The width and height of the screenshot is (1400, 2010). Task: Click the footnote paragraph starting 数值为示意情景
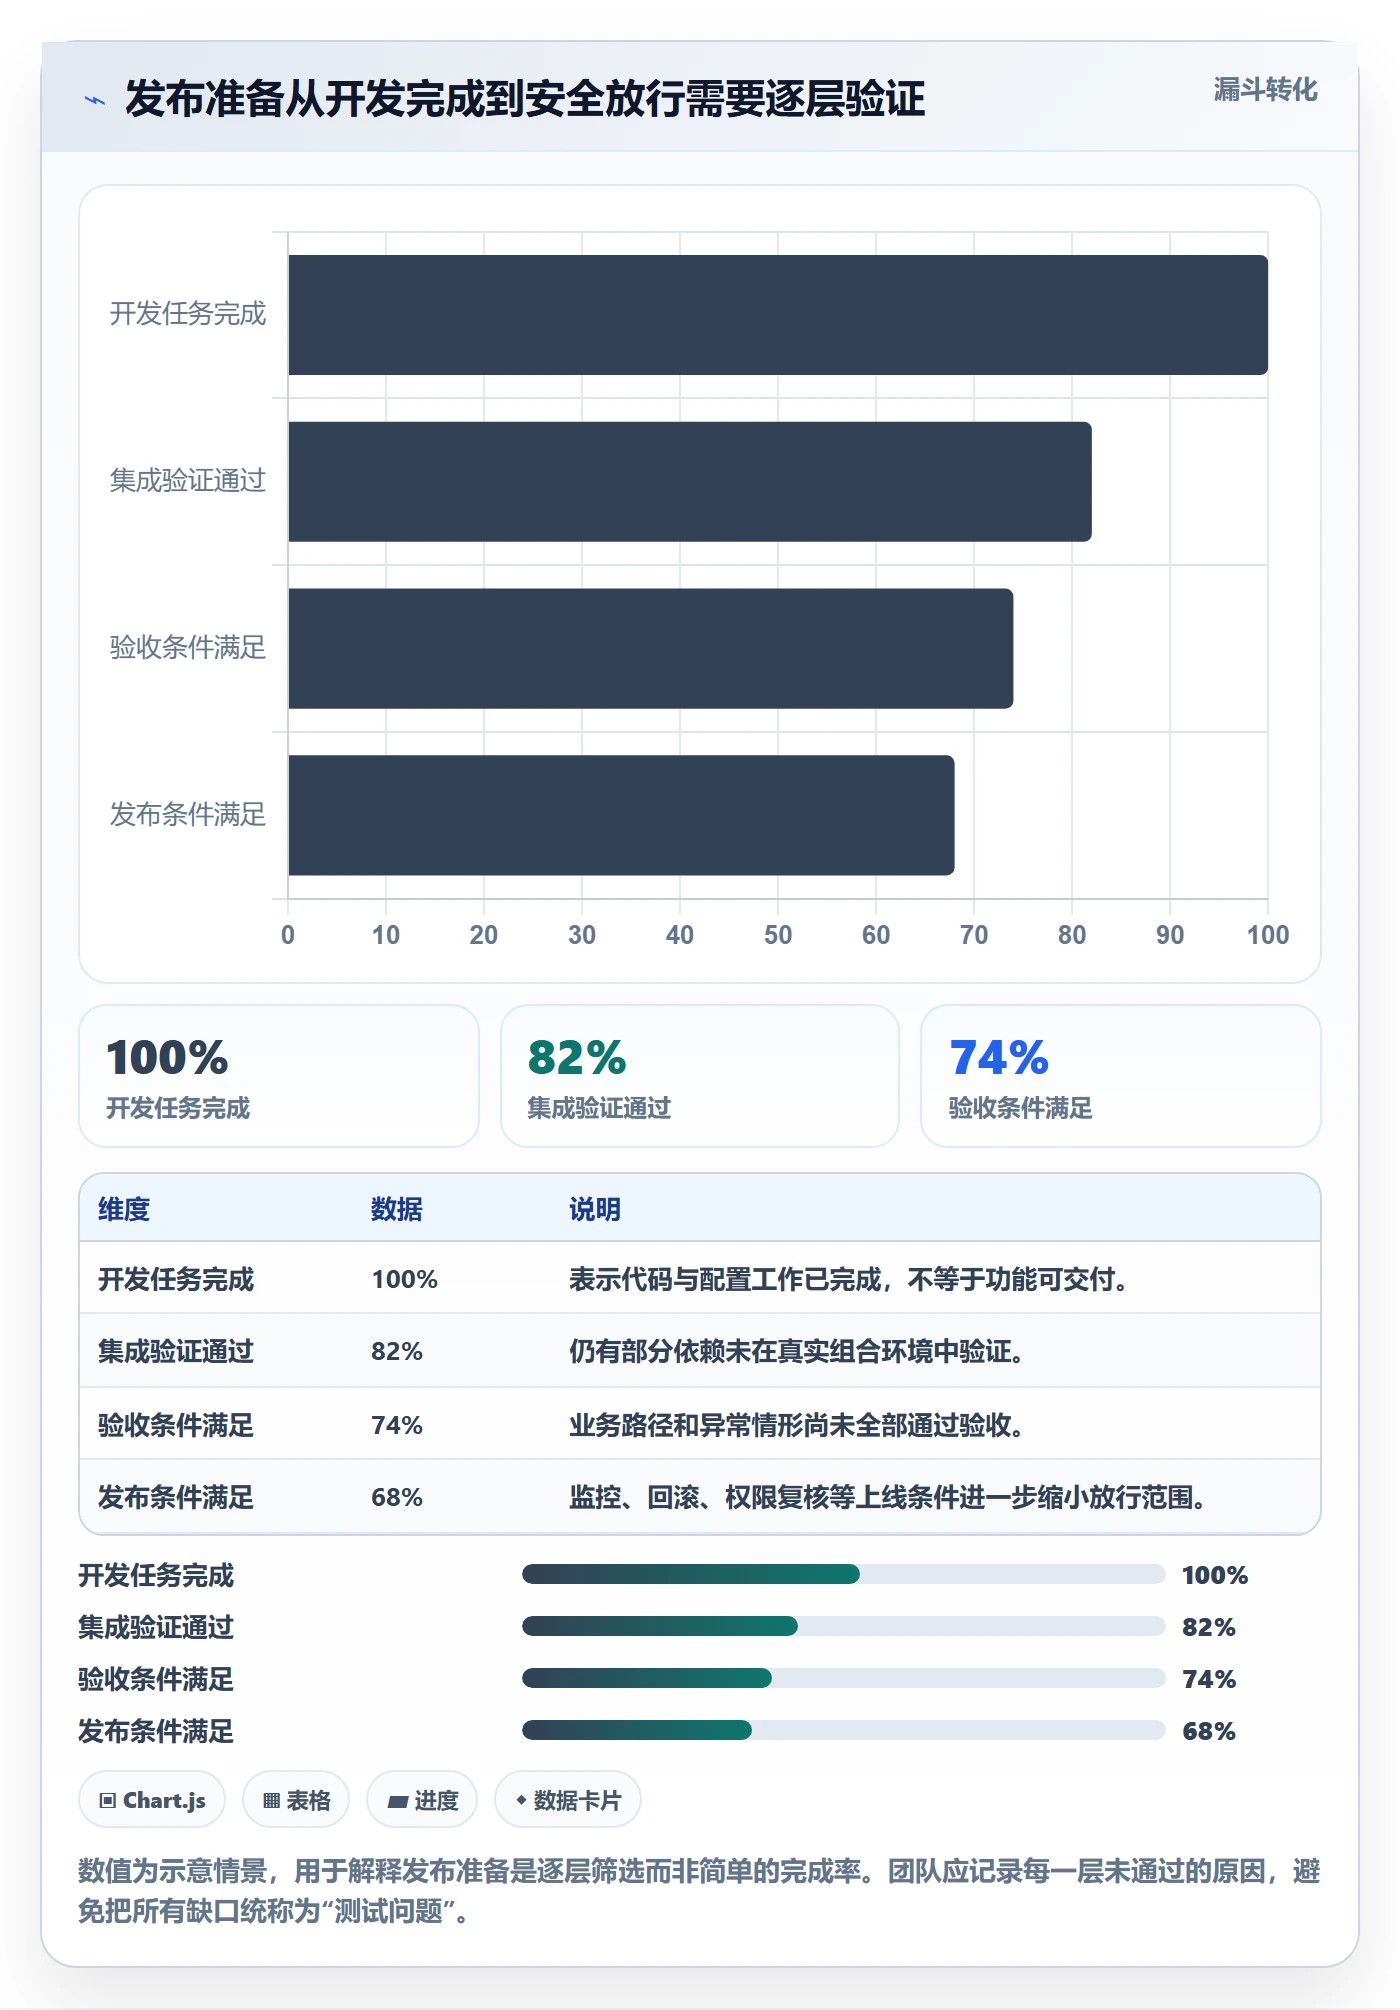(700, 1891)
